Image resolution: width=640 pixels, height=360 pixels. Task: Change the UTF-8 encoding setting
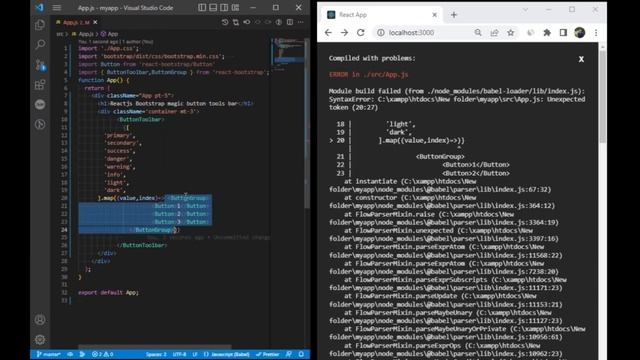coord(179,354)
